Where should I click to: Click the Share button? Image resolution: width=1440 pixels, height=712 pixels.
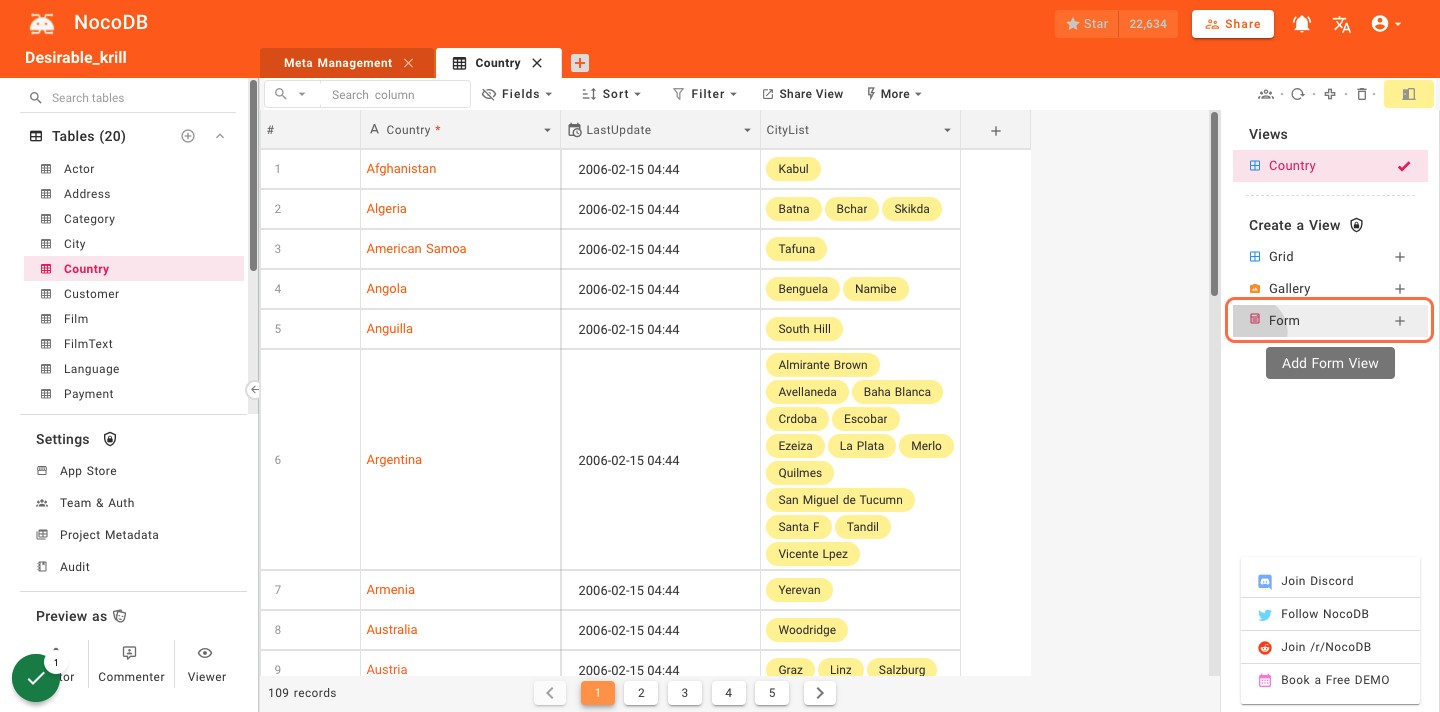(1232, 24)
